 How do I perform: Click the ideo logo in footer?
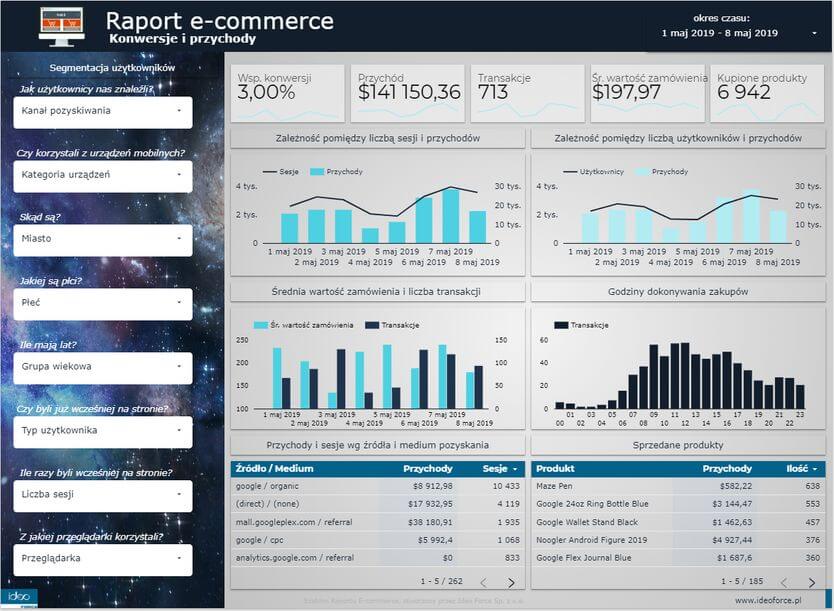(20, 597)
